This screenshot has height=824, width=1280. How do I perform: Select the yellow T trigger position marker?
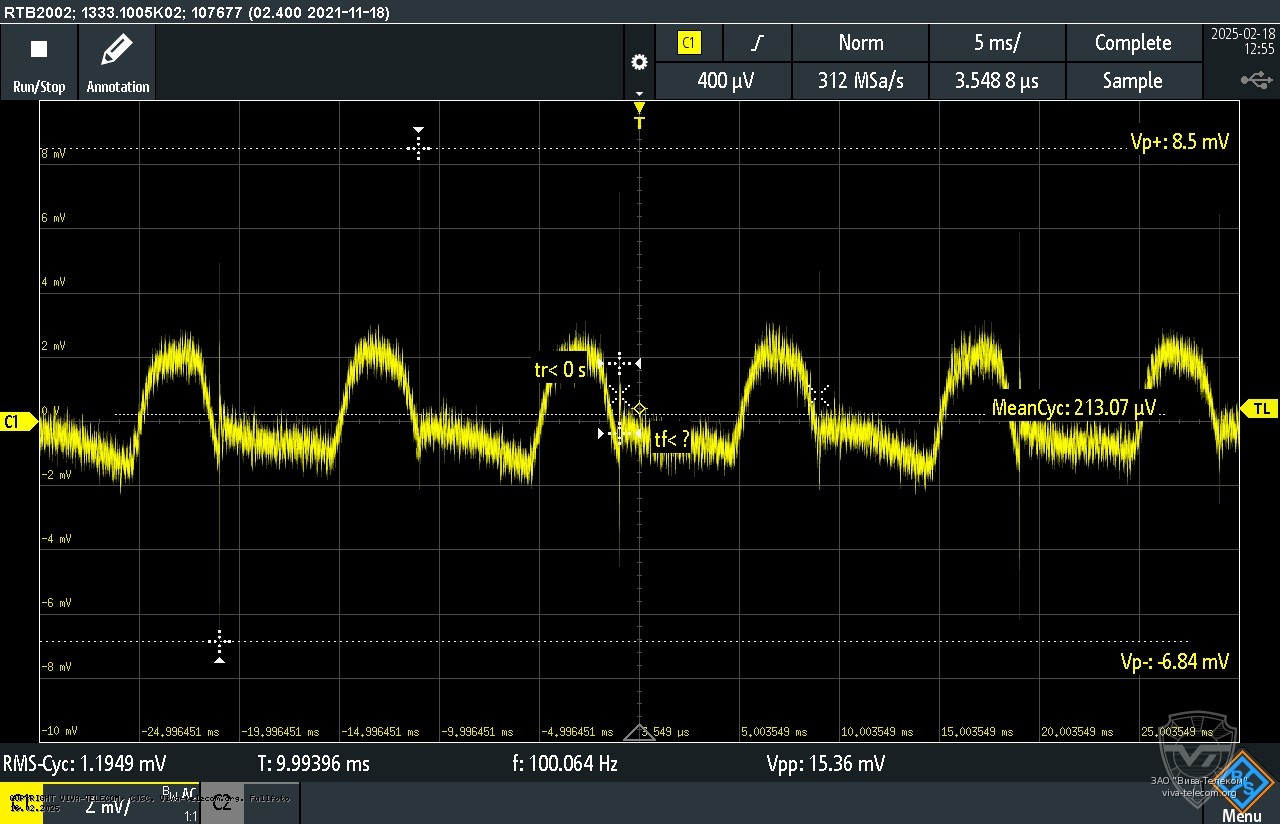pyautogui.click(x=640, y=115)
